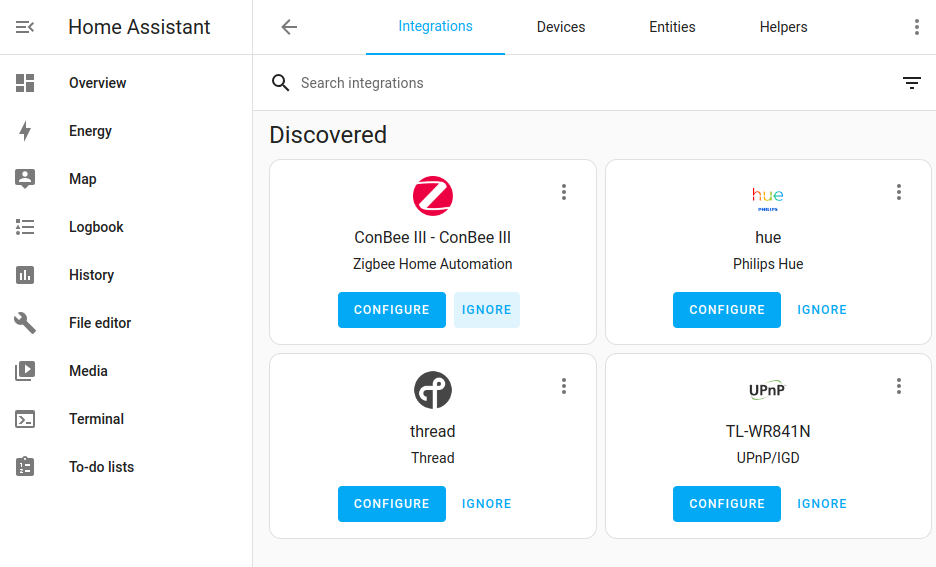Open Thread card options menu
936x567 pixels.
click(x=564, y=386)
